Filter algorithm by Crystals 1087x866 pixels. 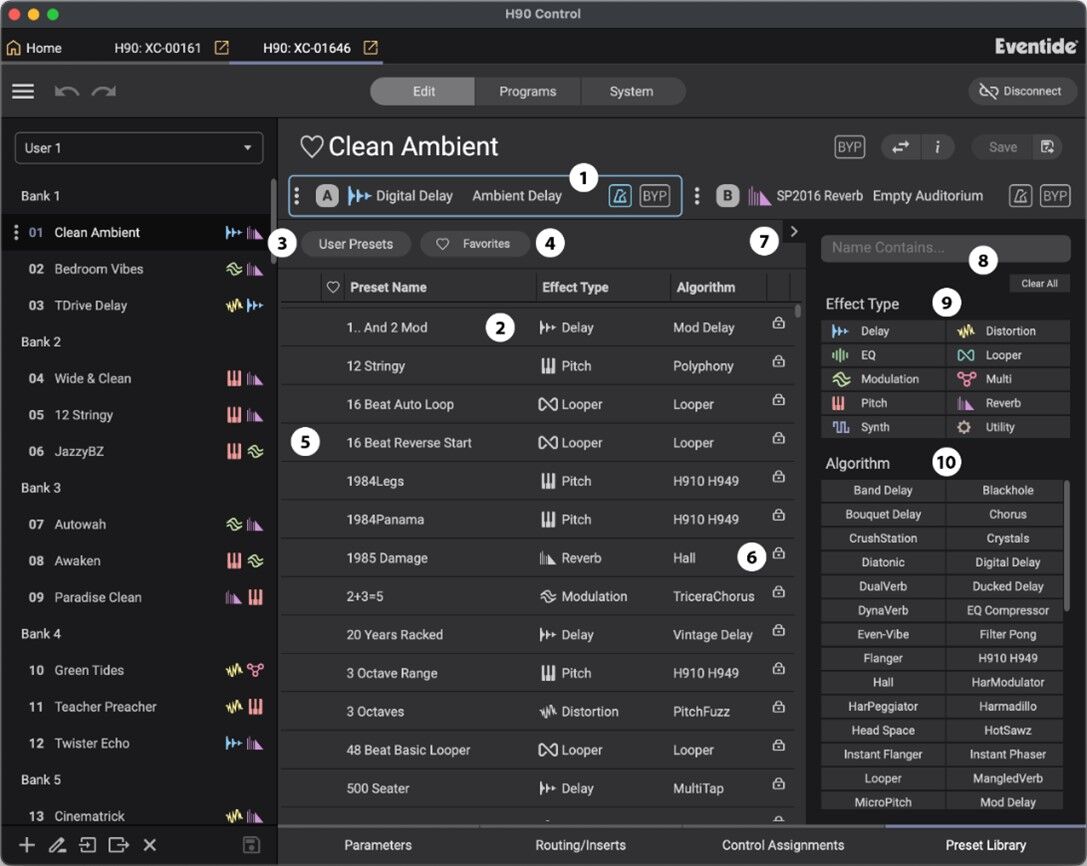click(1007, 539)
